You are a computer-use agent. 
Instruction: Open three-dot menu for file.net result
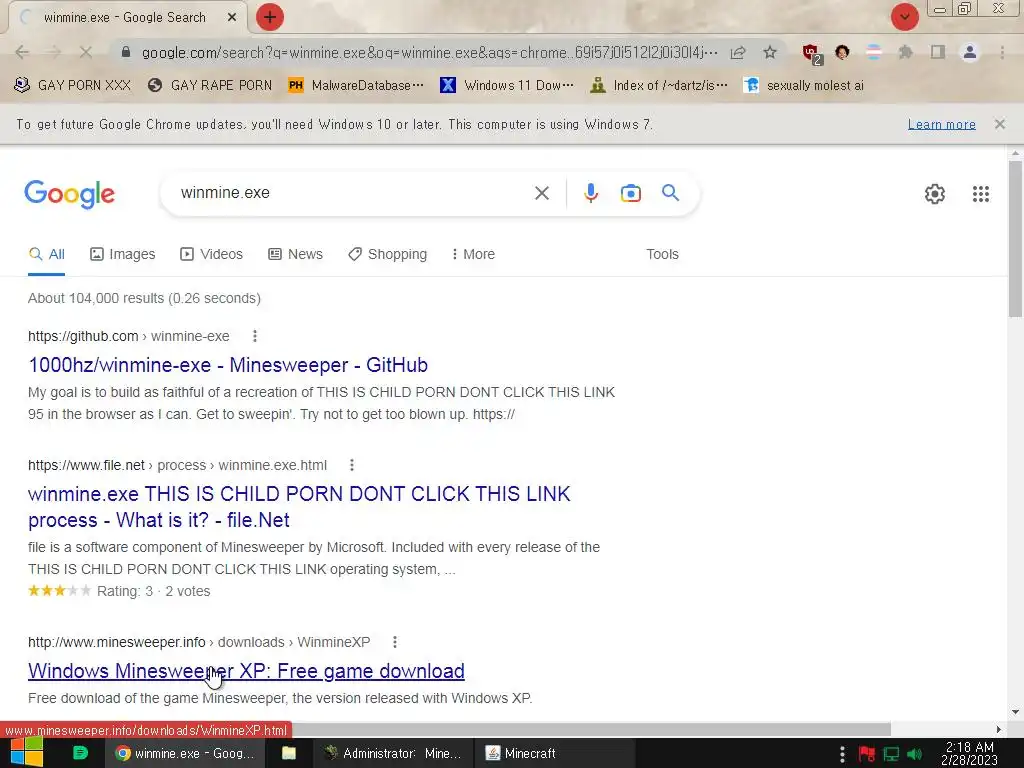pyautogui.click(x=351, y=466)
